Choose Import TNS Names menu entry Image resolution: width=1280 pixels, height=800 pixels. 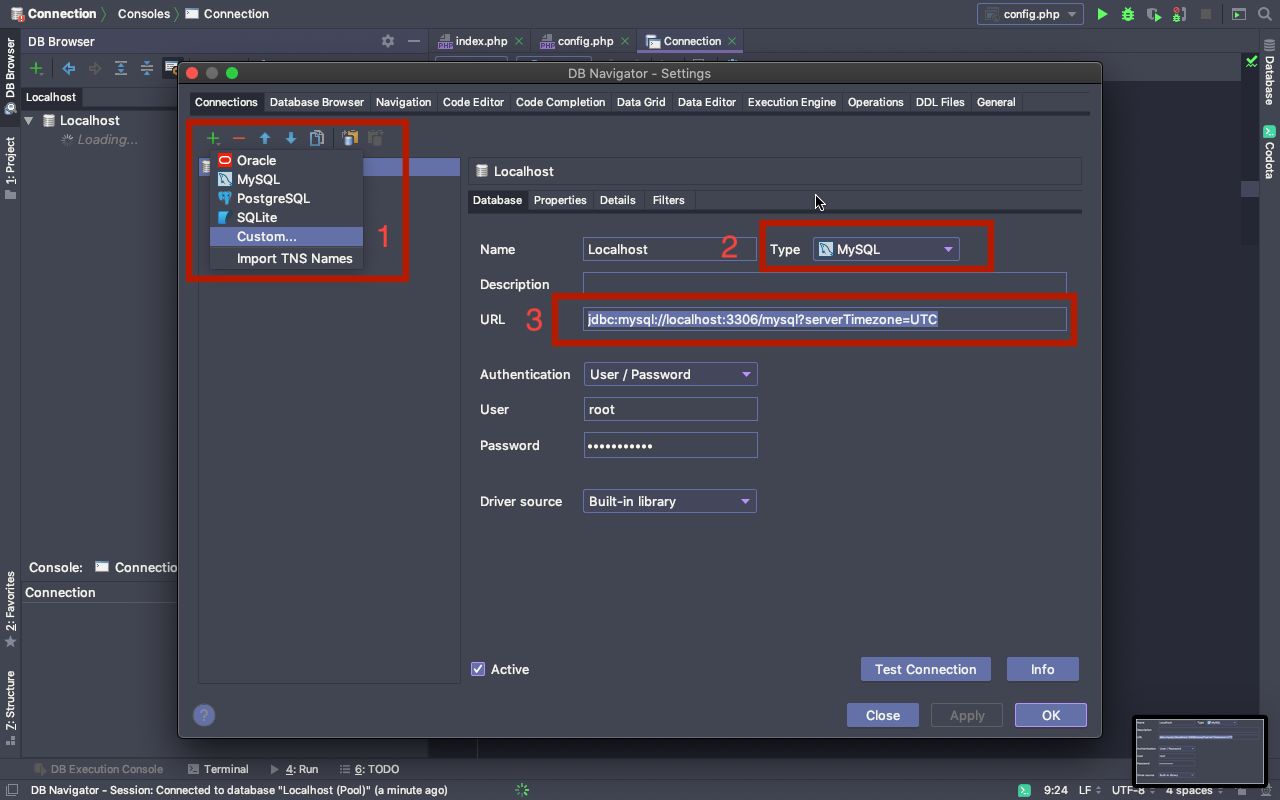click(x=286, y=258)
